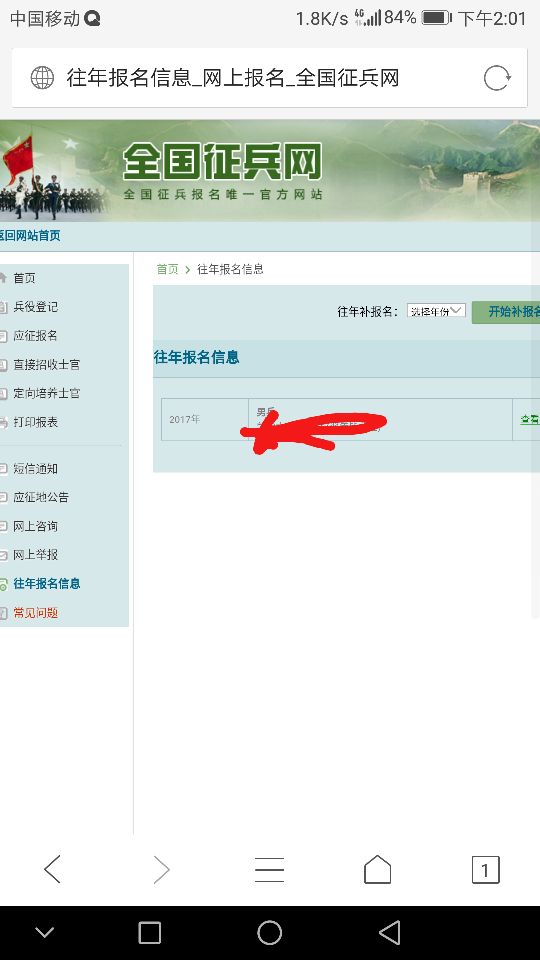Viewport: 540px width, 960px height.
Task: Open 直接招收士官 sidebar item
Action: click(x=47, y=364)
